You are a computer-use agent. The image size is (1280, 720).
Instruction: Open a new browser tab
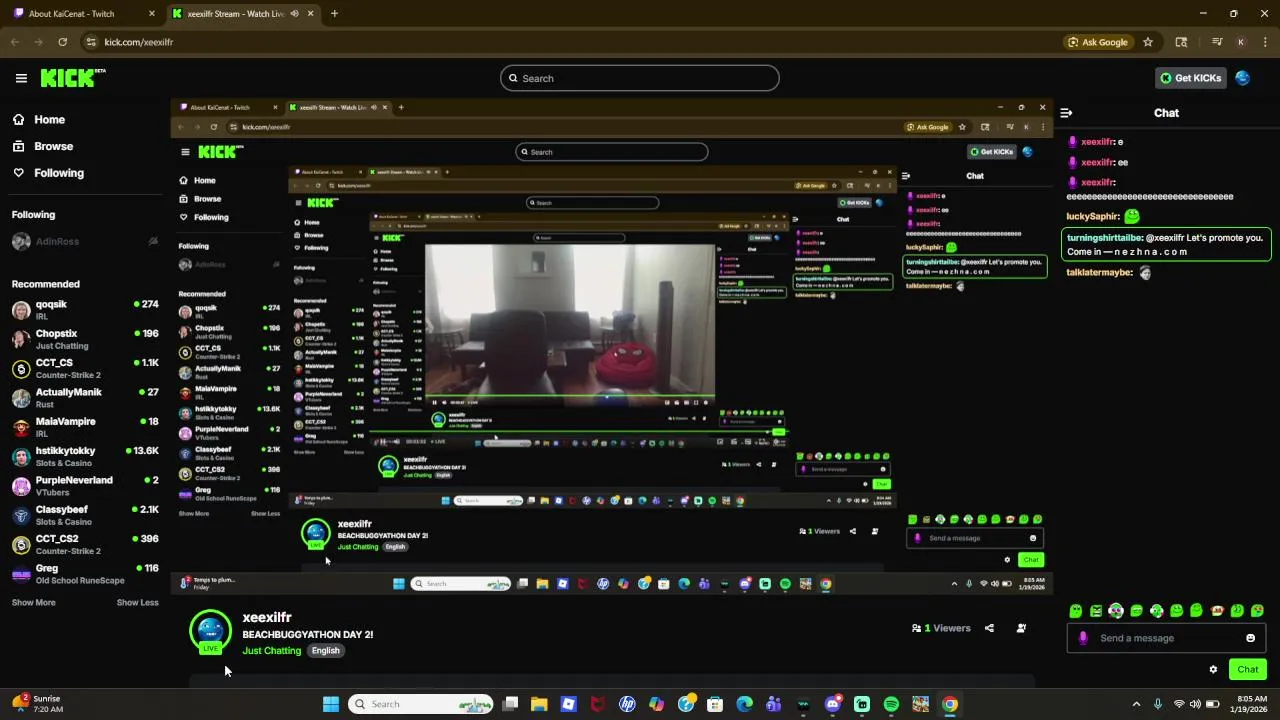[334, 14]
